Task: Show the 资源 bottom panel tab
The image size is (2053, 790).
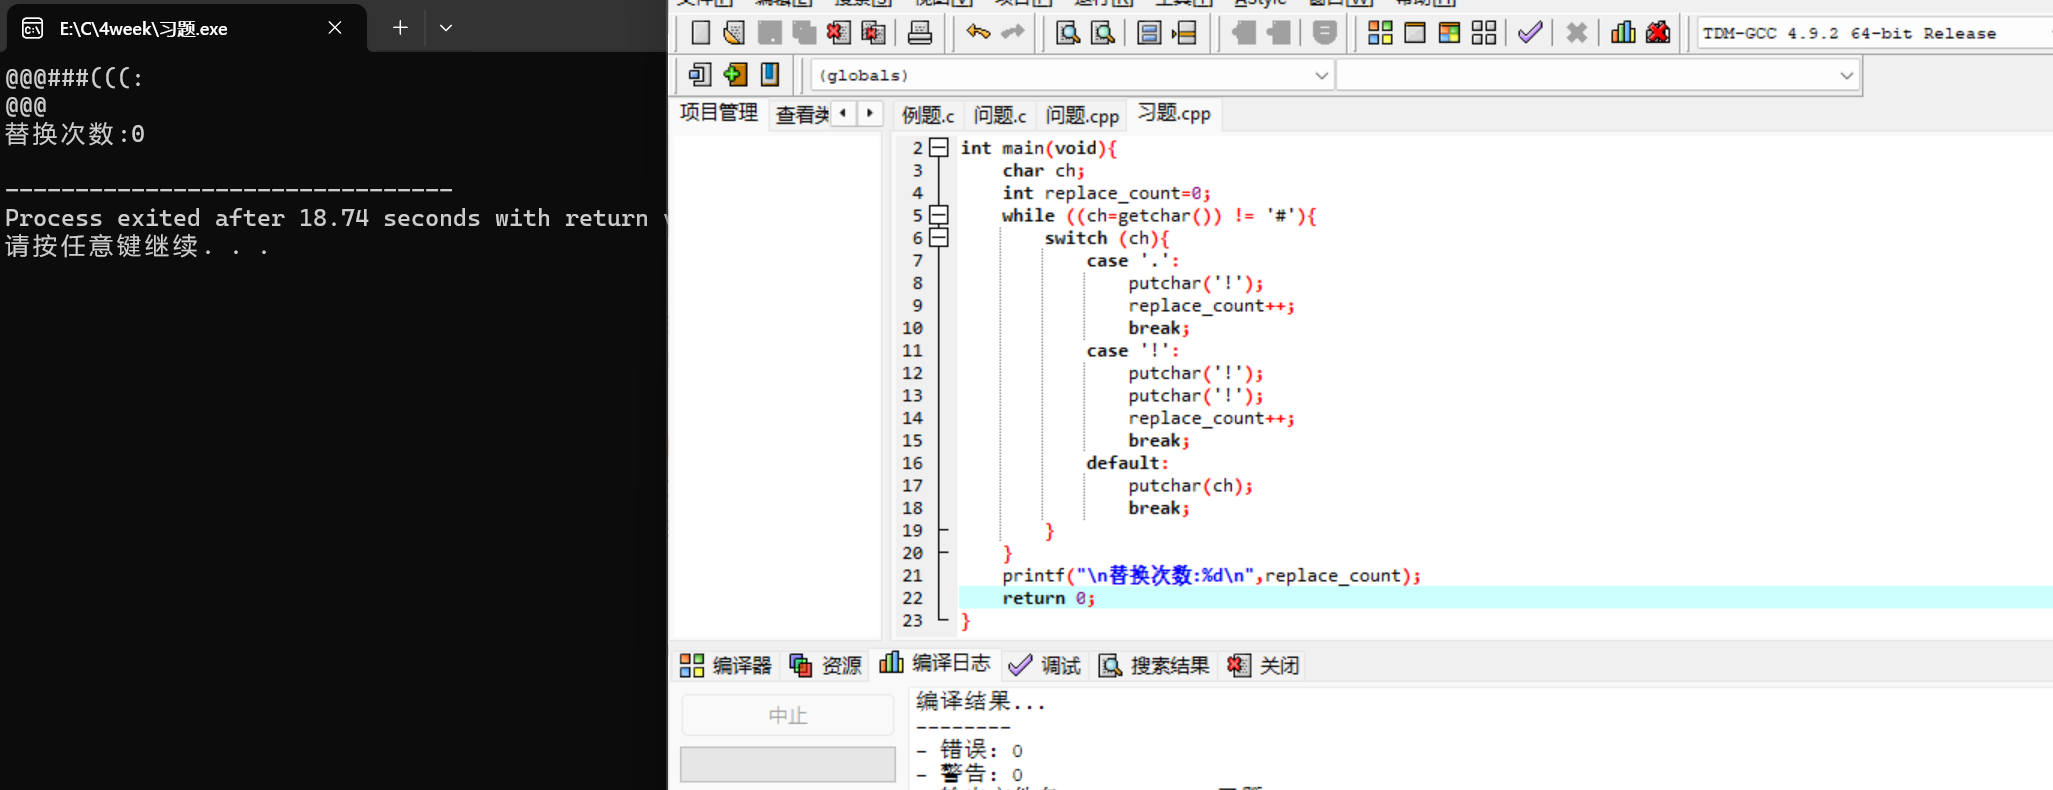Action: 826,665
